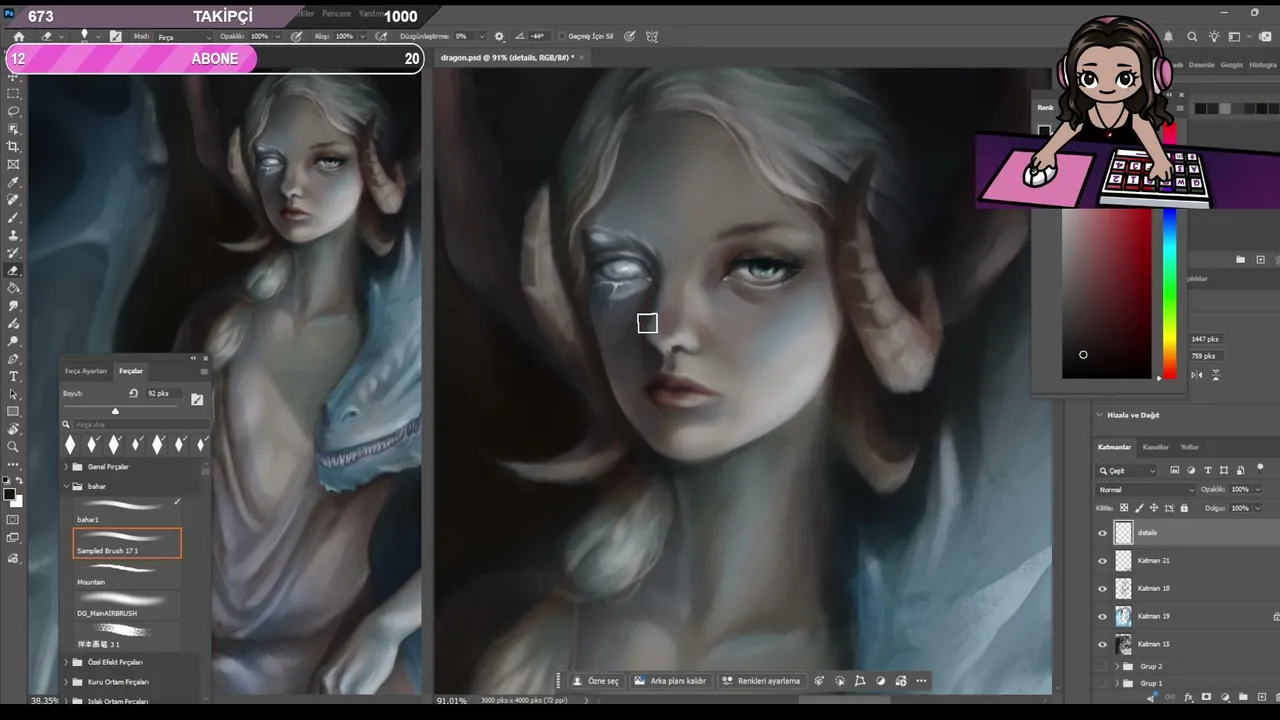The height and width of the screenshot is (720, 1280).
Task: Click the Özne seç button
Action: [x=595, y=681]
